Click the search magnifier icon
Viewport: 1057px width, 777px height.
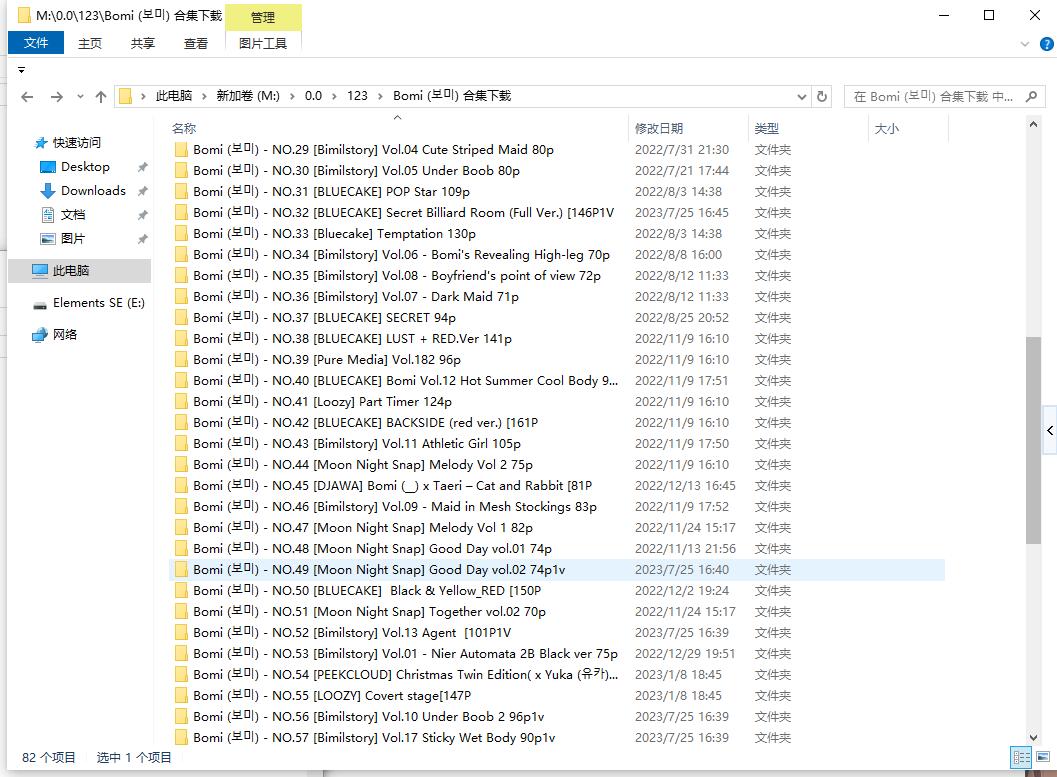point(1031,96)
